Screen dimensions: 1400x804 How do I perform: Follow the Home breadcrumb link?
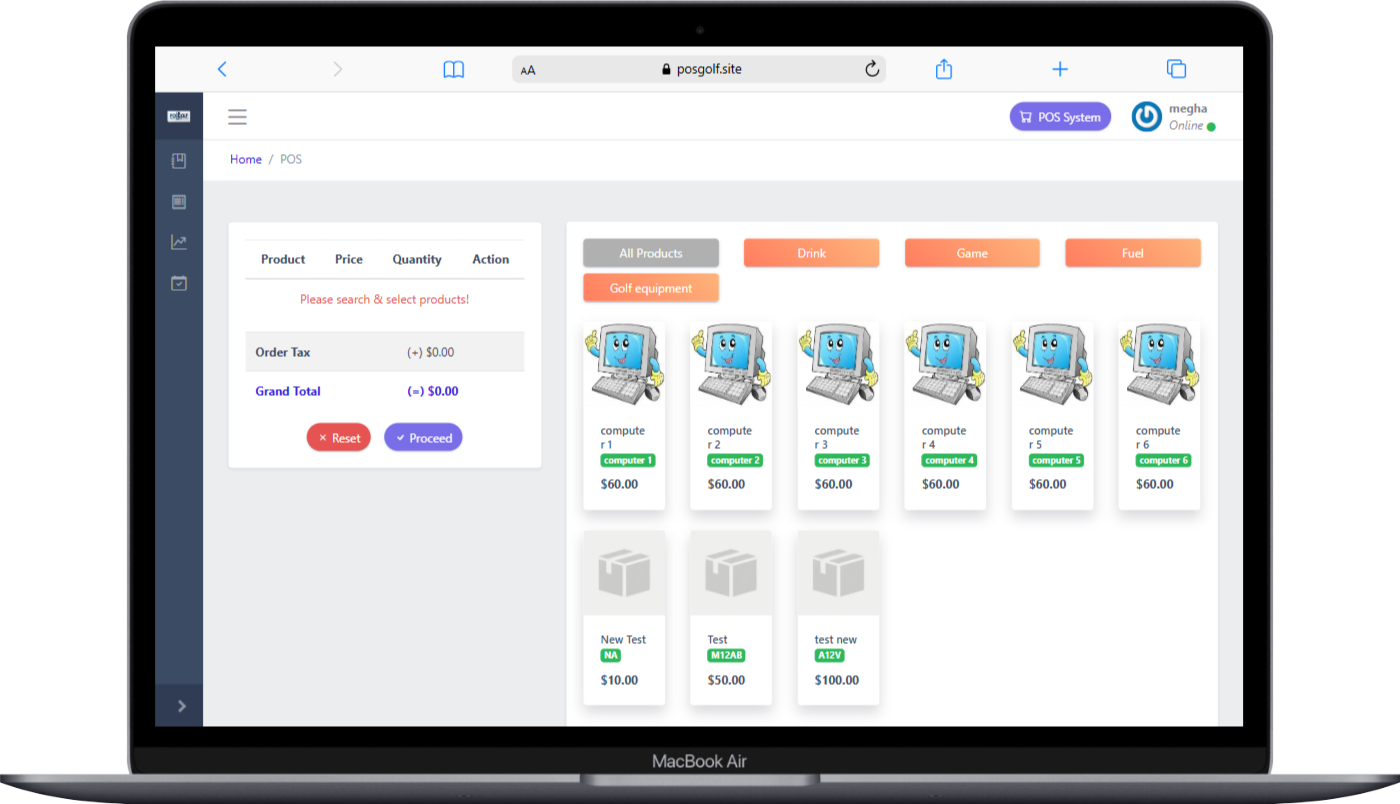coord(246,159)
